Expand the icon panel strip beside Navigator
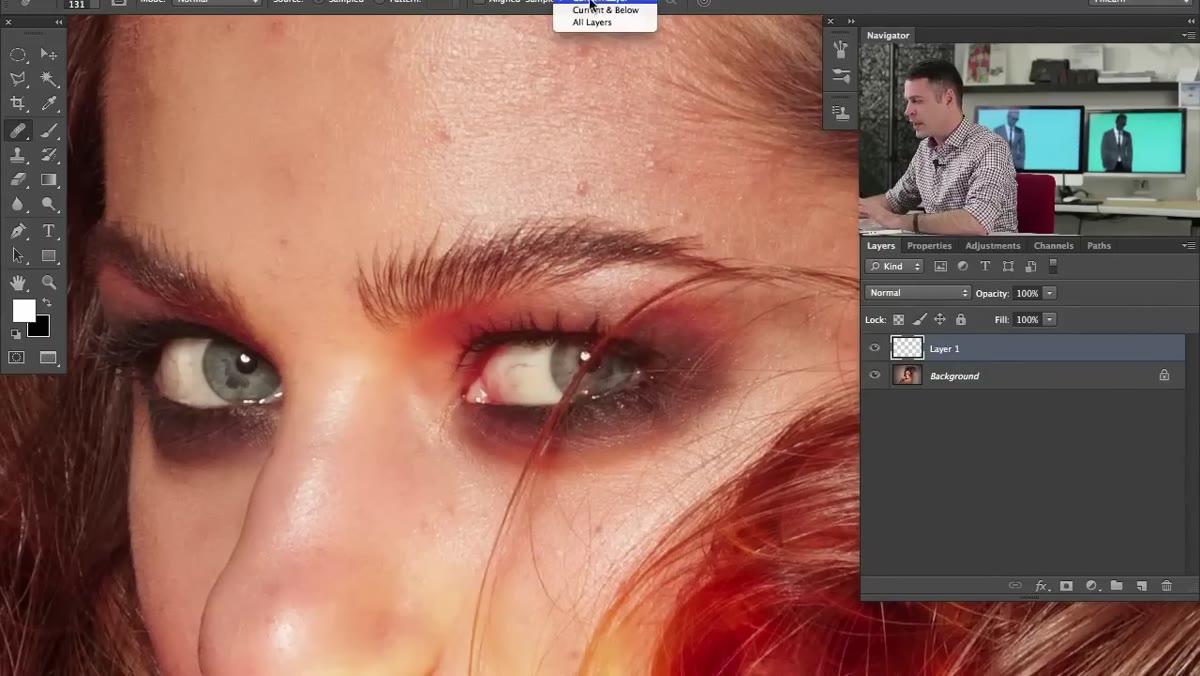Image resolution: width=1200 pixels, height=676 pixels. [851, 21]
